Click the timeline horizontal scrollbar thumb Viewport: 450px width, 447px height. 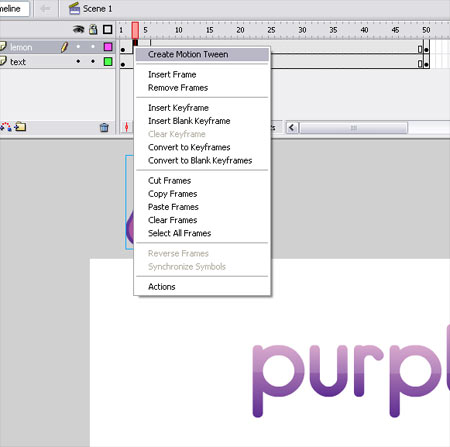[354, 128]
